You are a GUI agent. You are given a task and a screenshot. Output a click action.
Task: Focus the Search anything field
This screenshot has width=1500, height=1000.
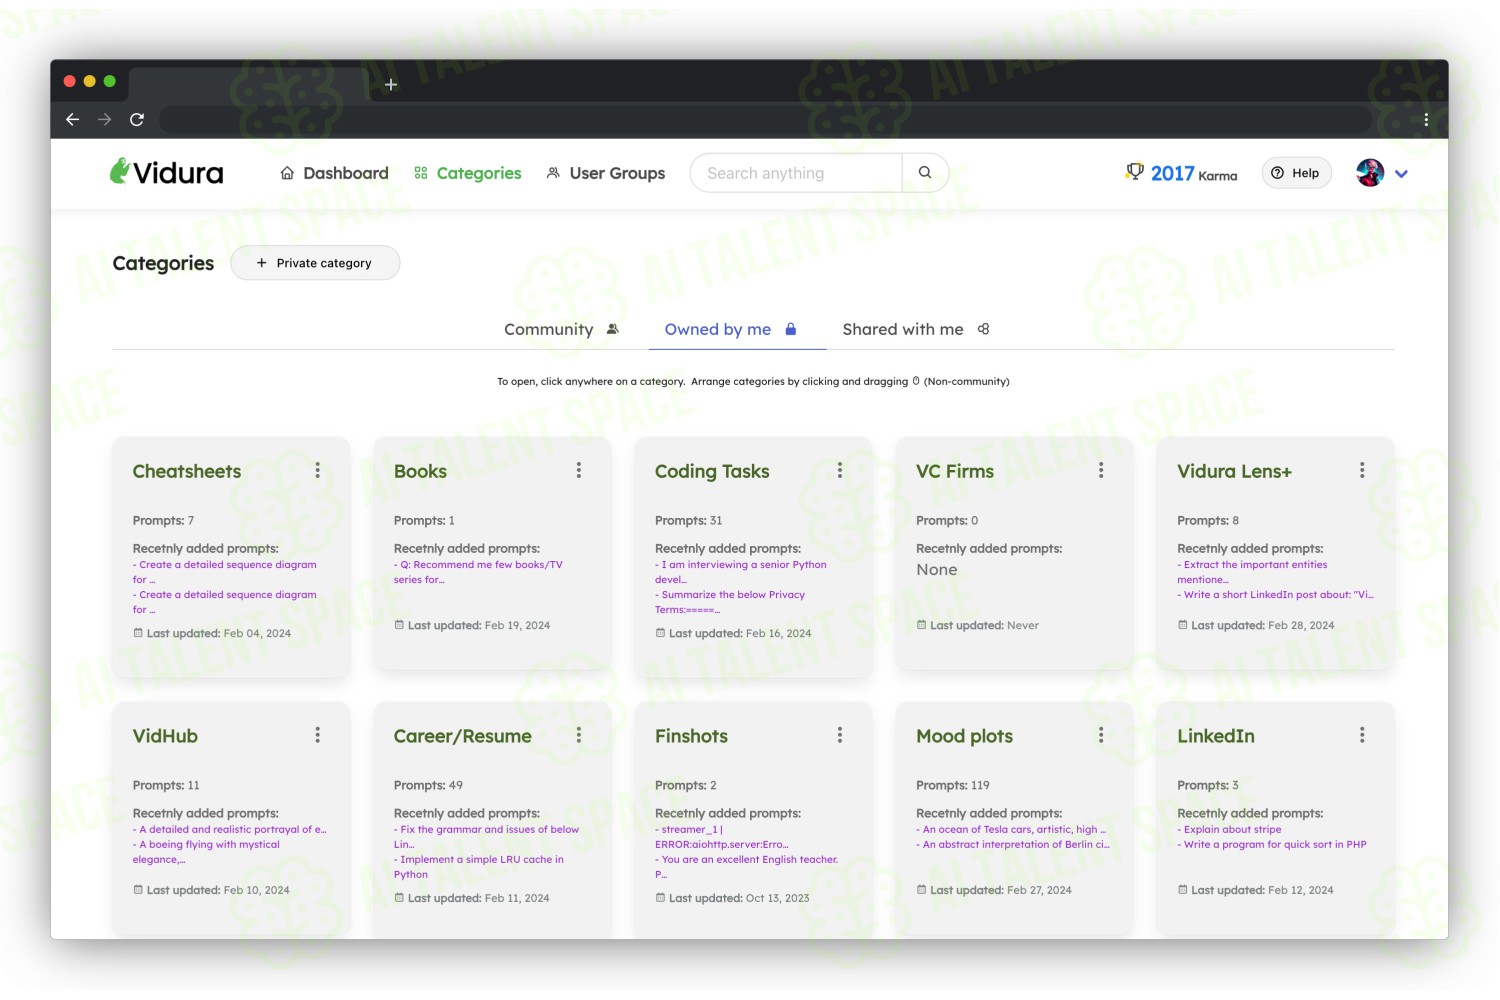796,173
